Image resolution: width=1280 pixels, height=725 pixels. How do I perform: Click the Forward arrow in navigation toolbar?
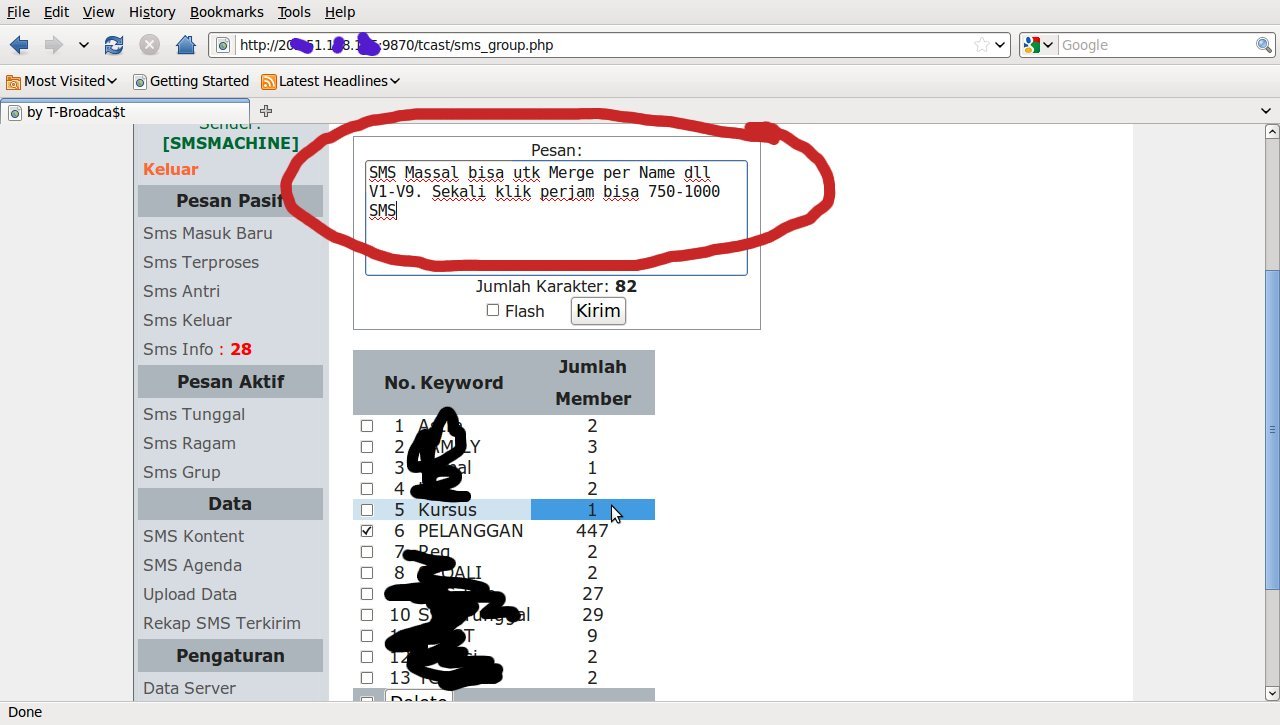(x=53, y=45)
